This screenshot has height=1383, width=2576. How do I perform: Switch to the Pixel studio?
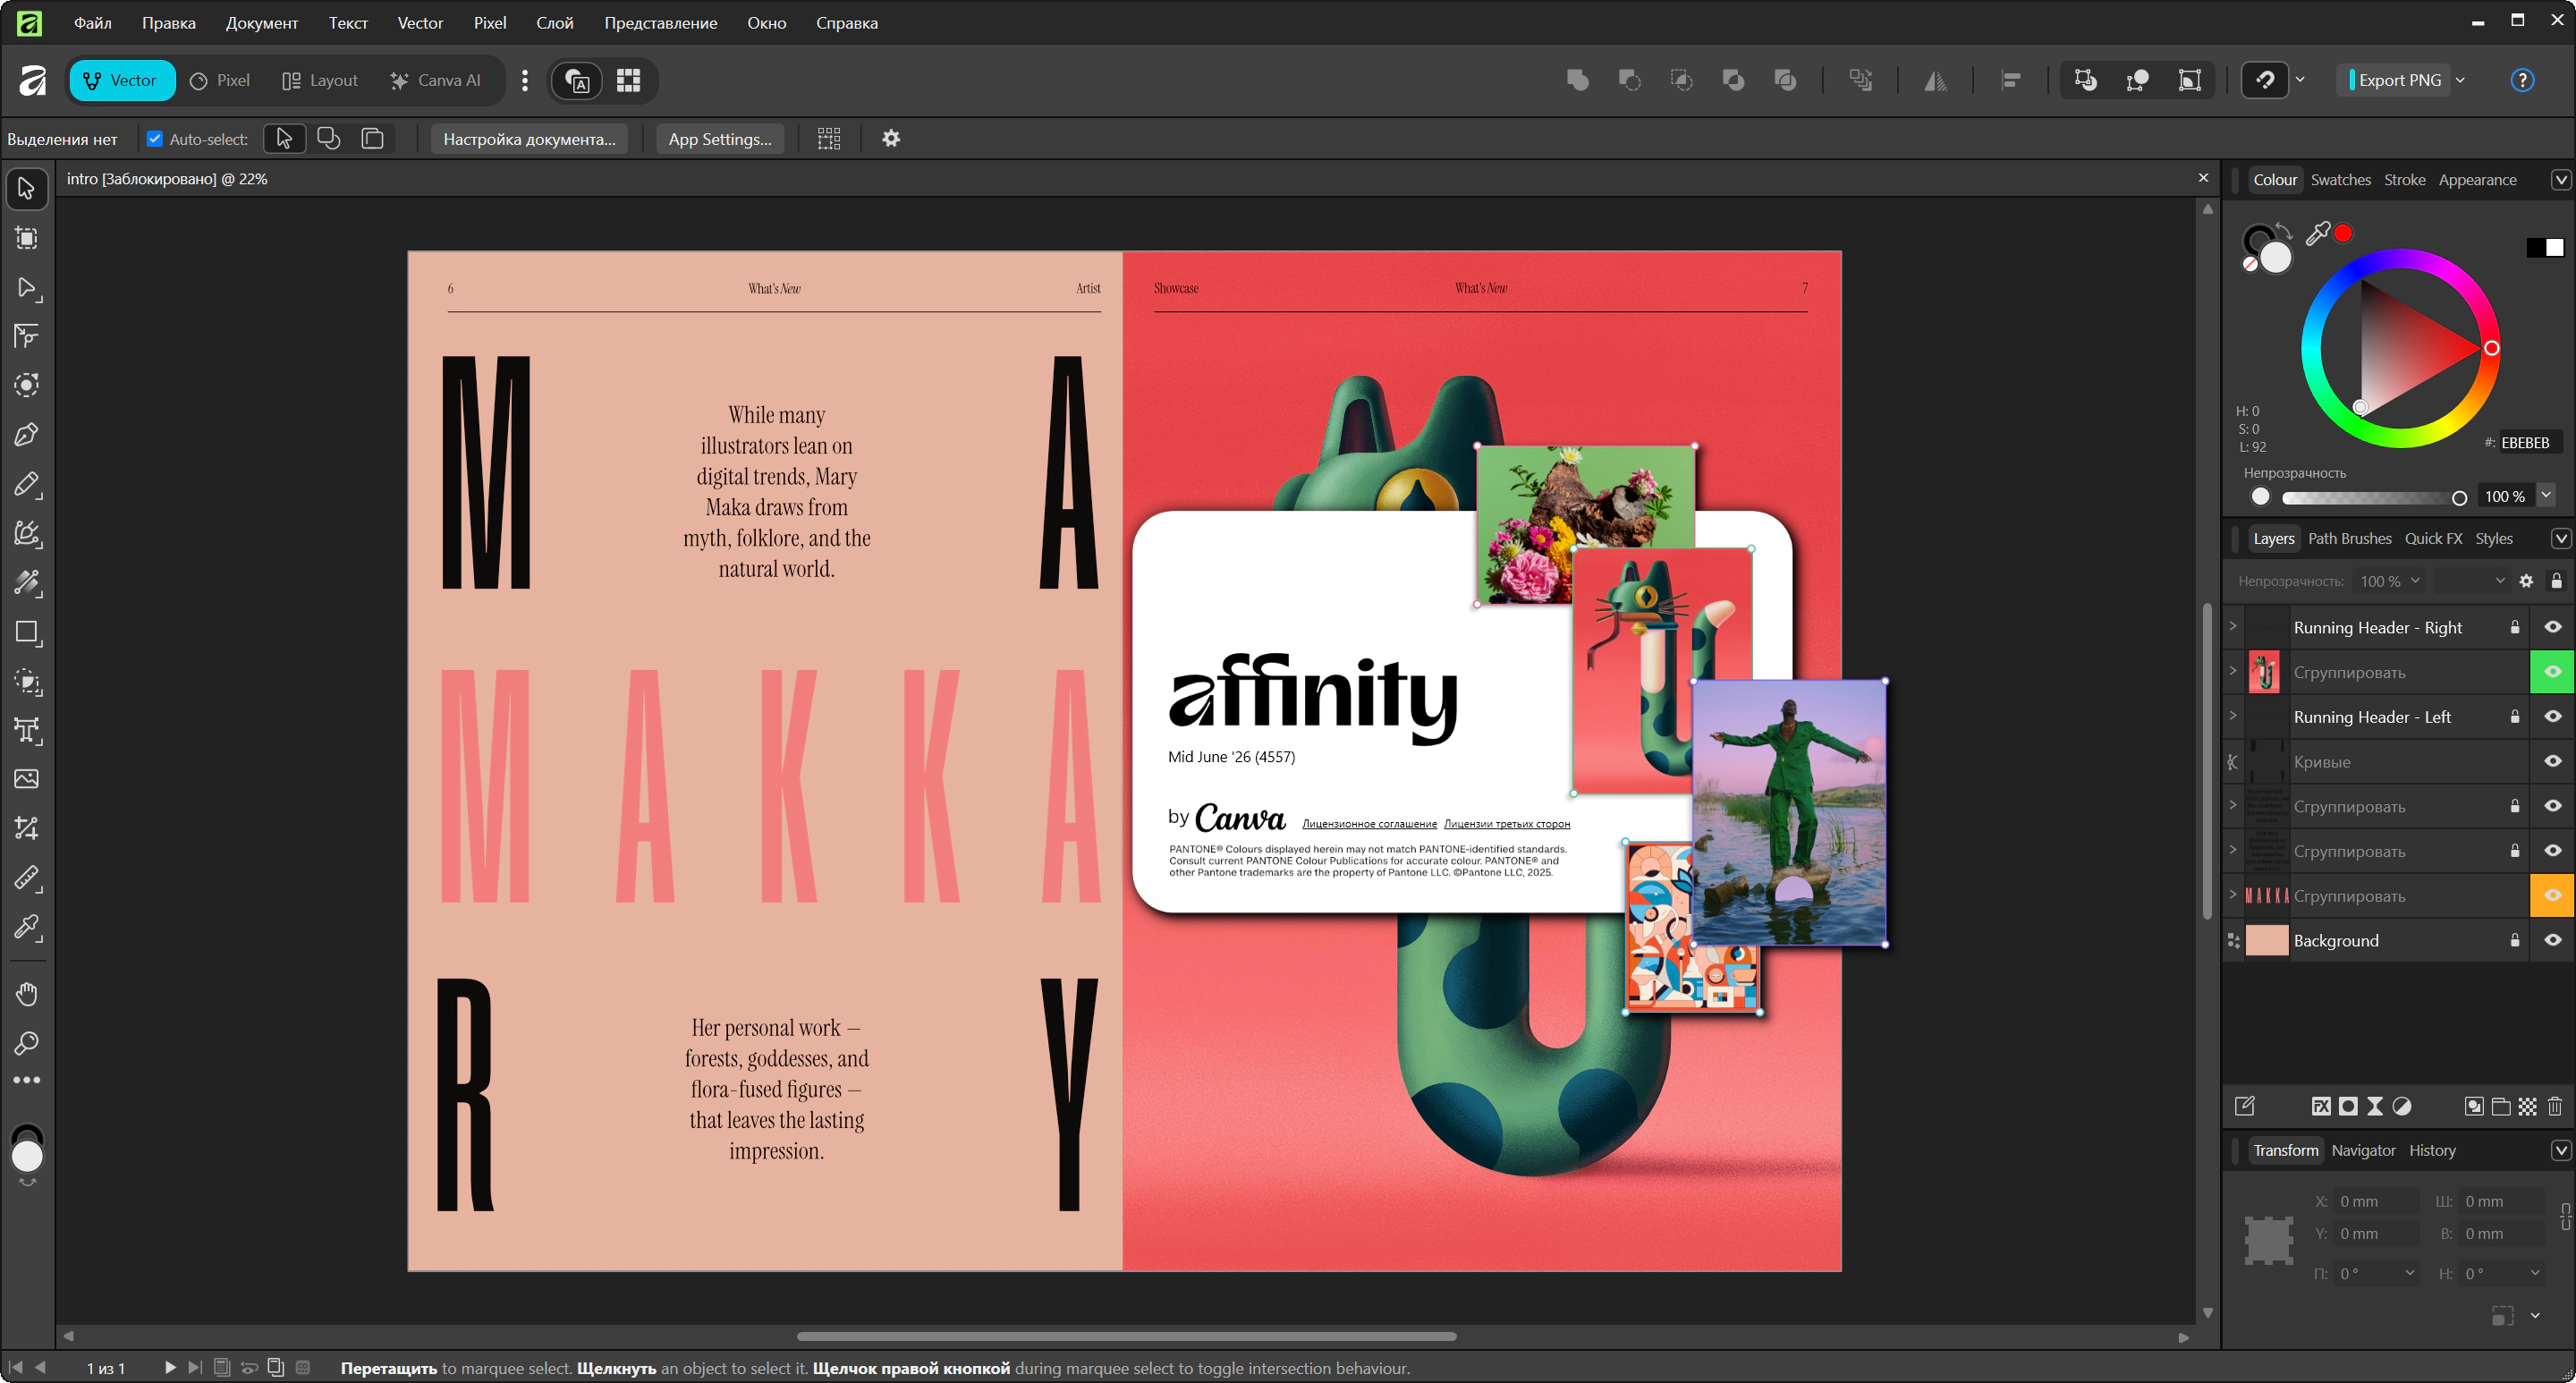pos(220,80)
